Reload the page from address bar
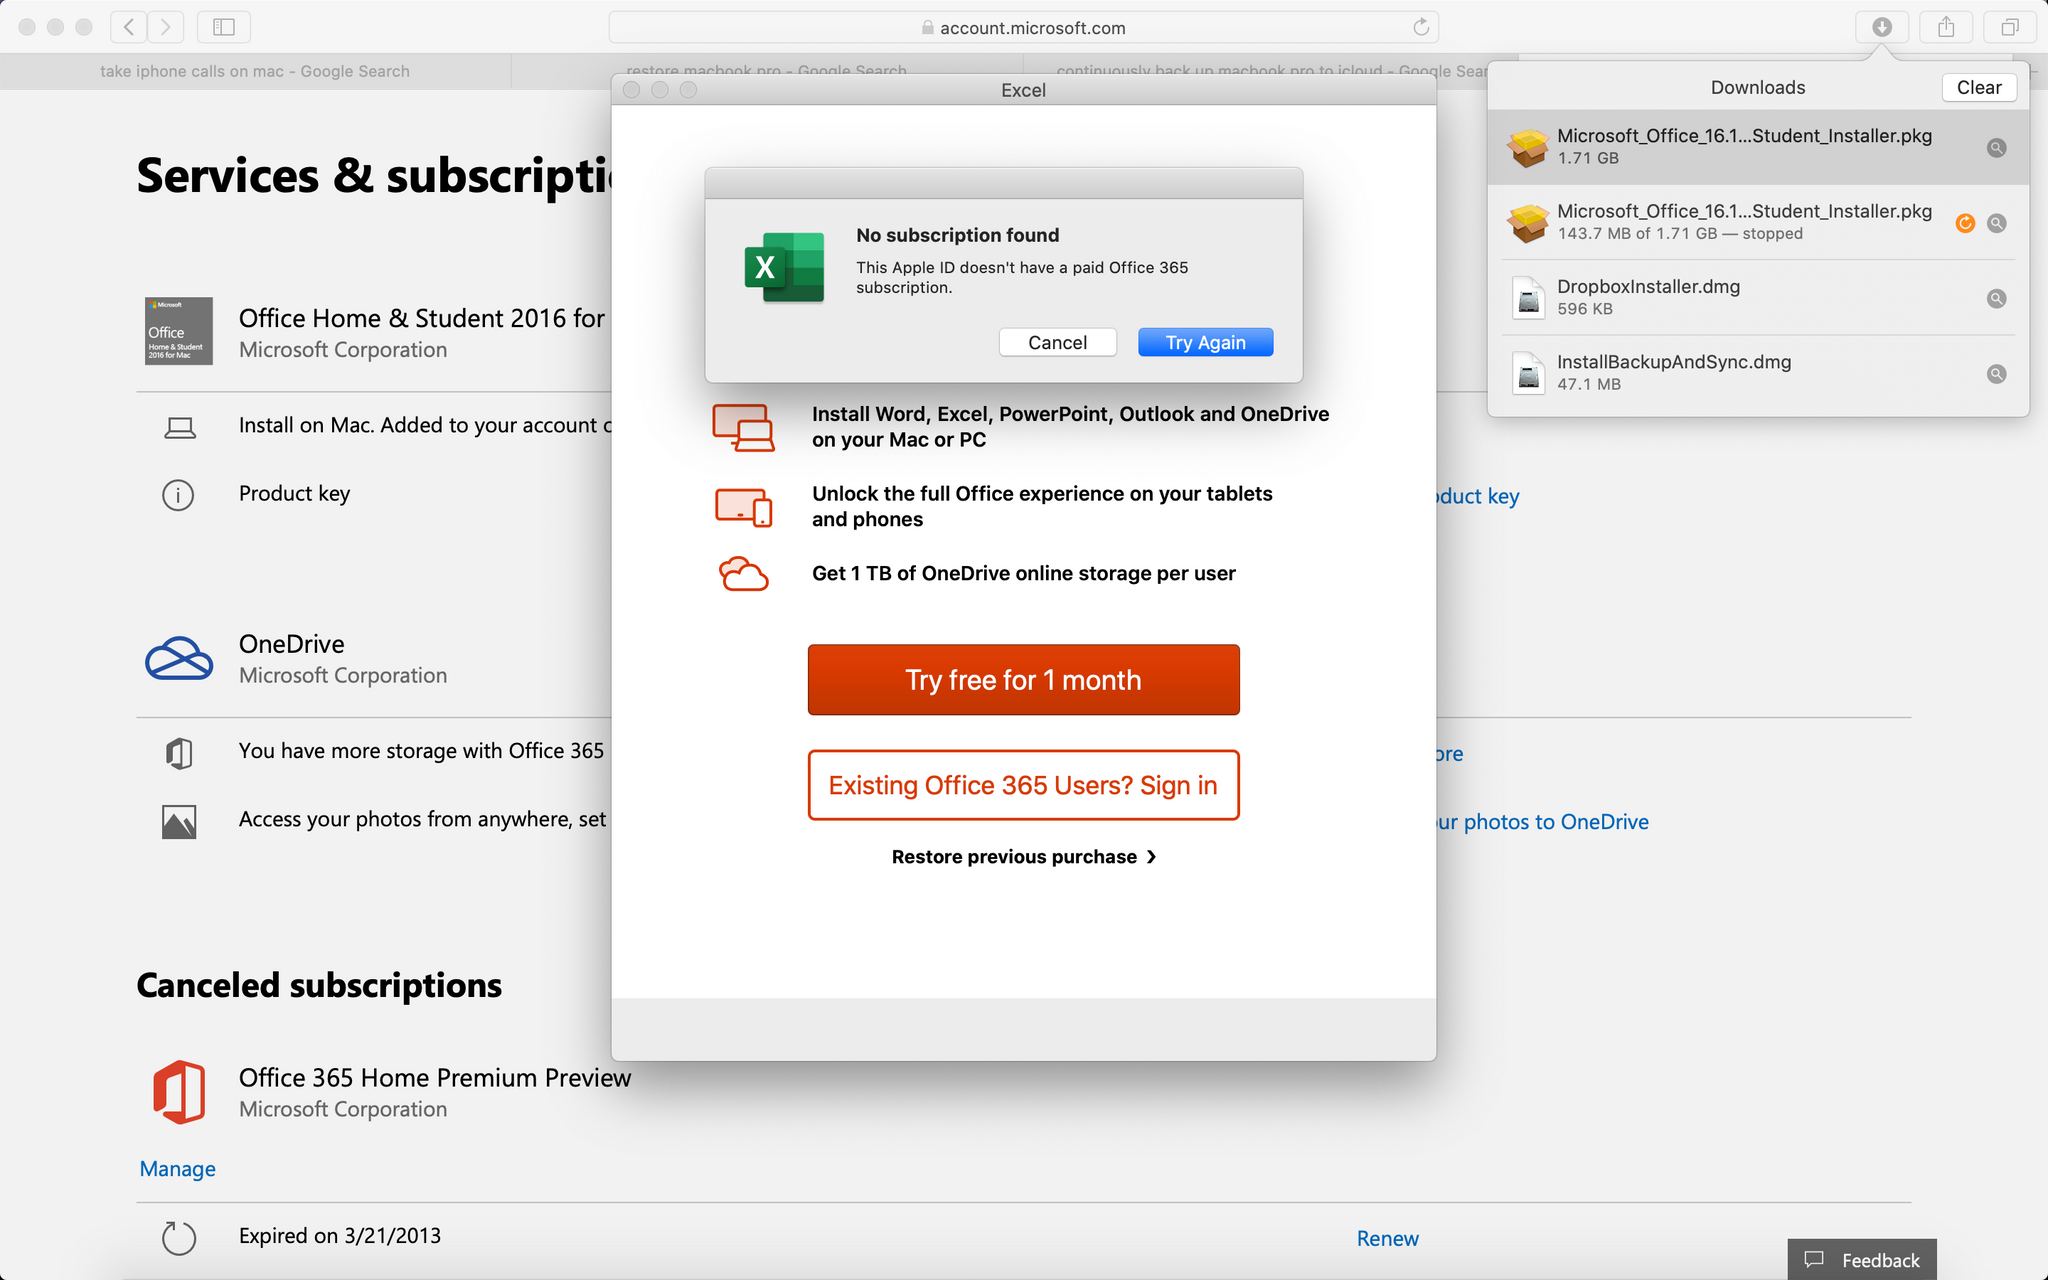This screenshot has width=2048, height=1280. pos(1420,27)
